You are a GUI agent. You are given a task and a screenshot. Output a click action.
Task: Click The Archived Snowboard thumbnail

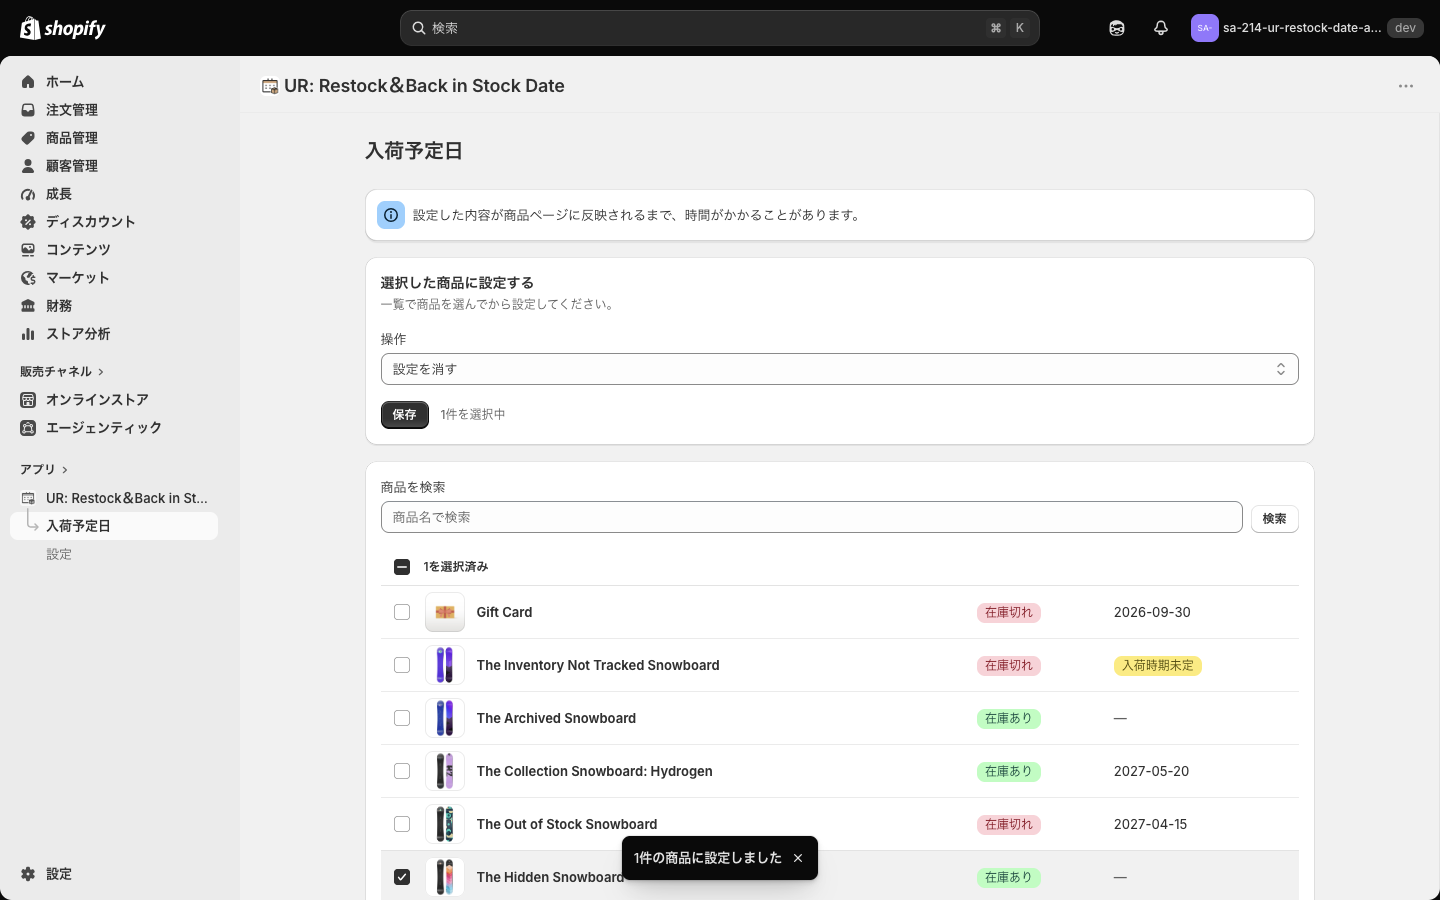[445, 718]
